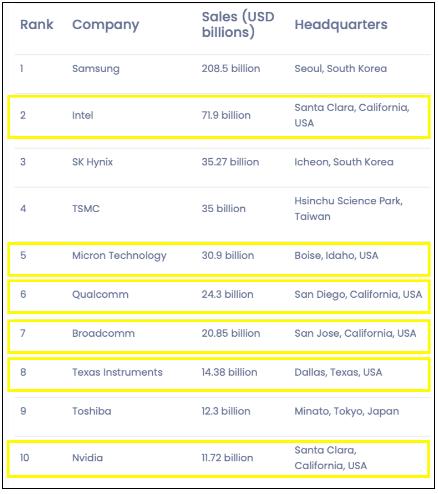Select the Micron Technology entry

pyautogui.click(x=119, y=256)
